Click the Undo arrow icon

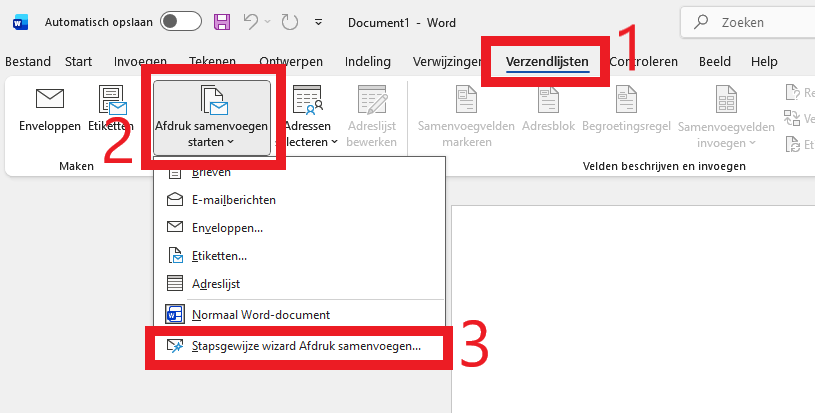pyautogui.click(x=253, y=21)
